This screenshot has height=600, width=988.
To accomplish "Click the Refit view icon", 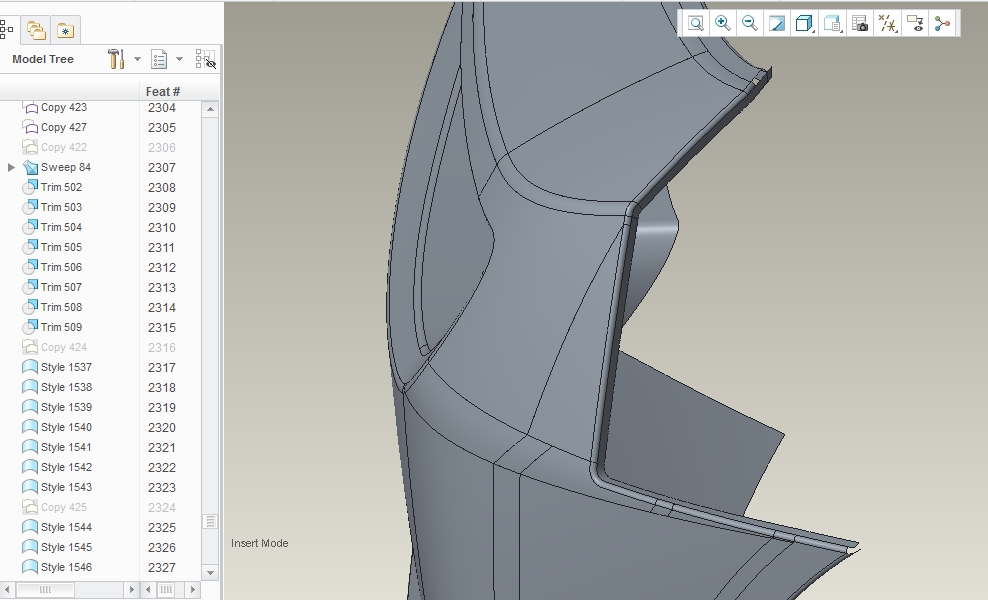I will [696, 24].
